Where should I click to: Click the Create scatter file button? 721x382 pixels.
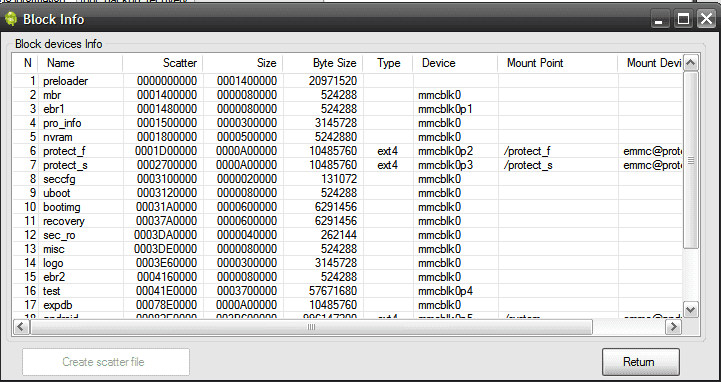pyautogui.click(x=106, y=362)
